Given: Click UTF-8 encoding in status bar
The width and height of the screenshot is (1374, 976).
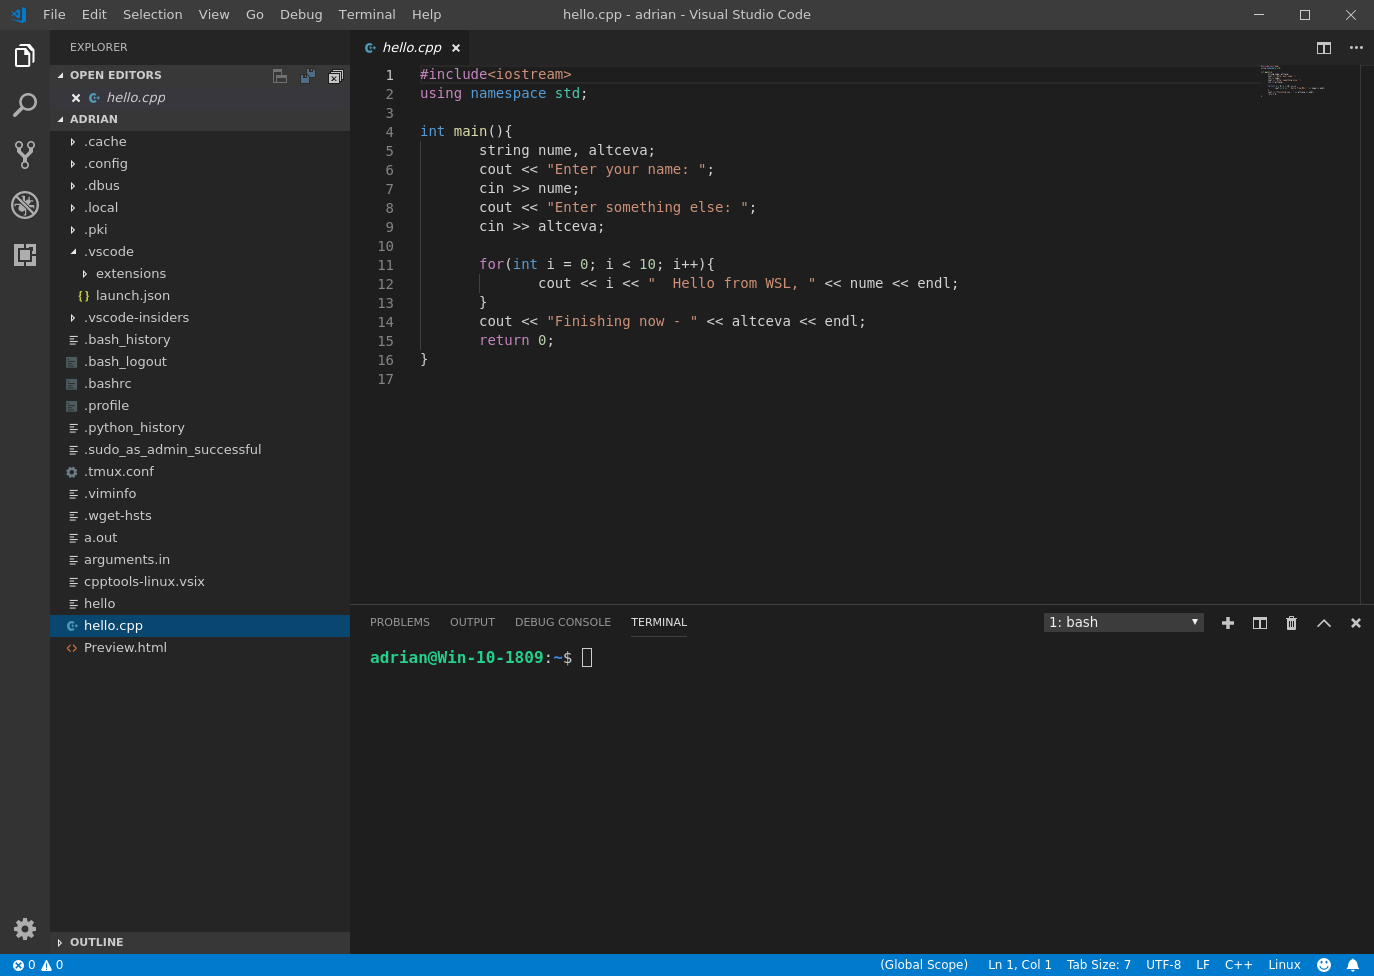Looking at the screenshot, I should 1163,965.
